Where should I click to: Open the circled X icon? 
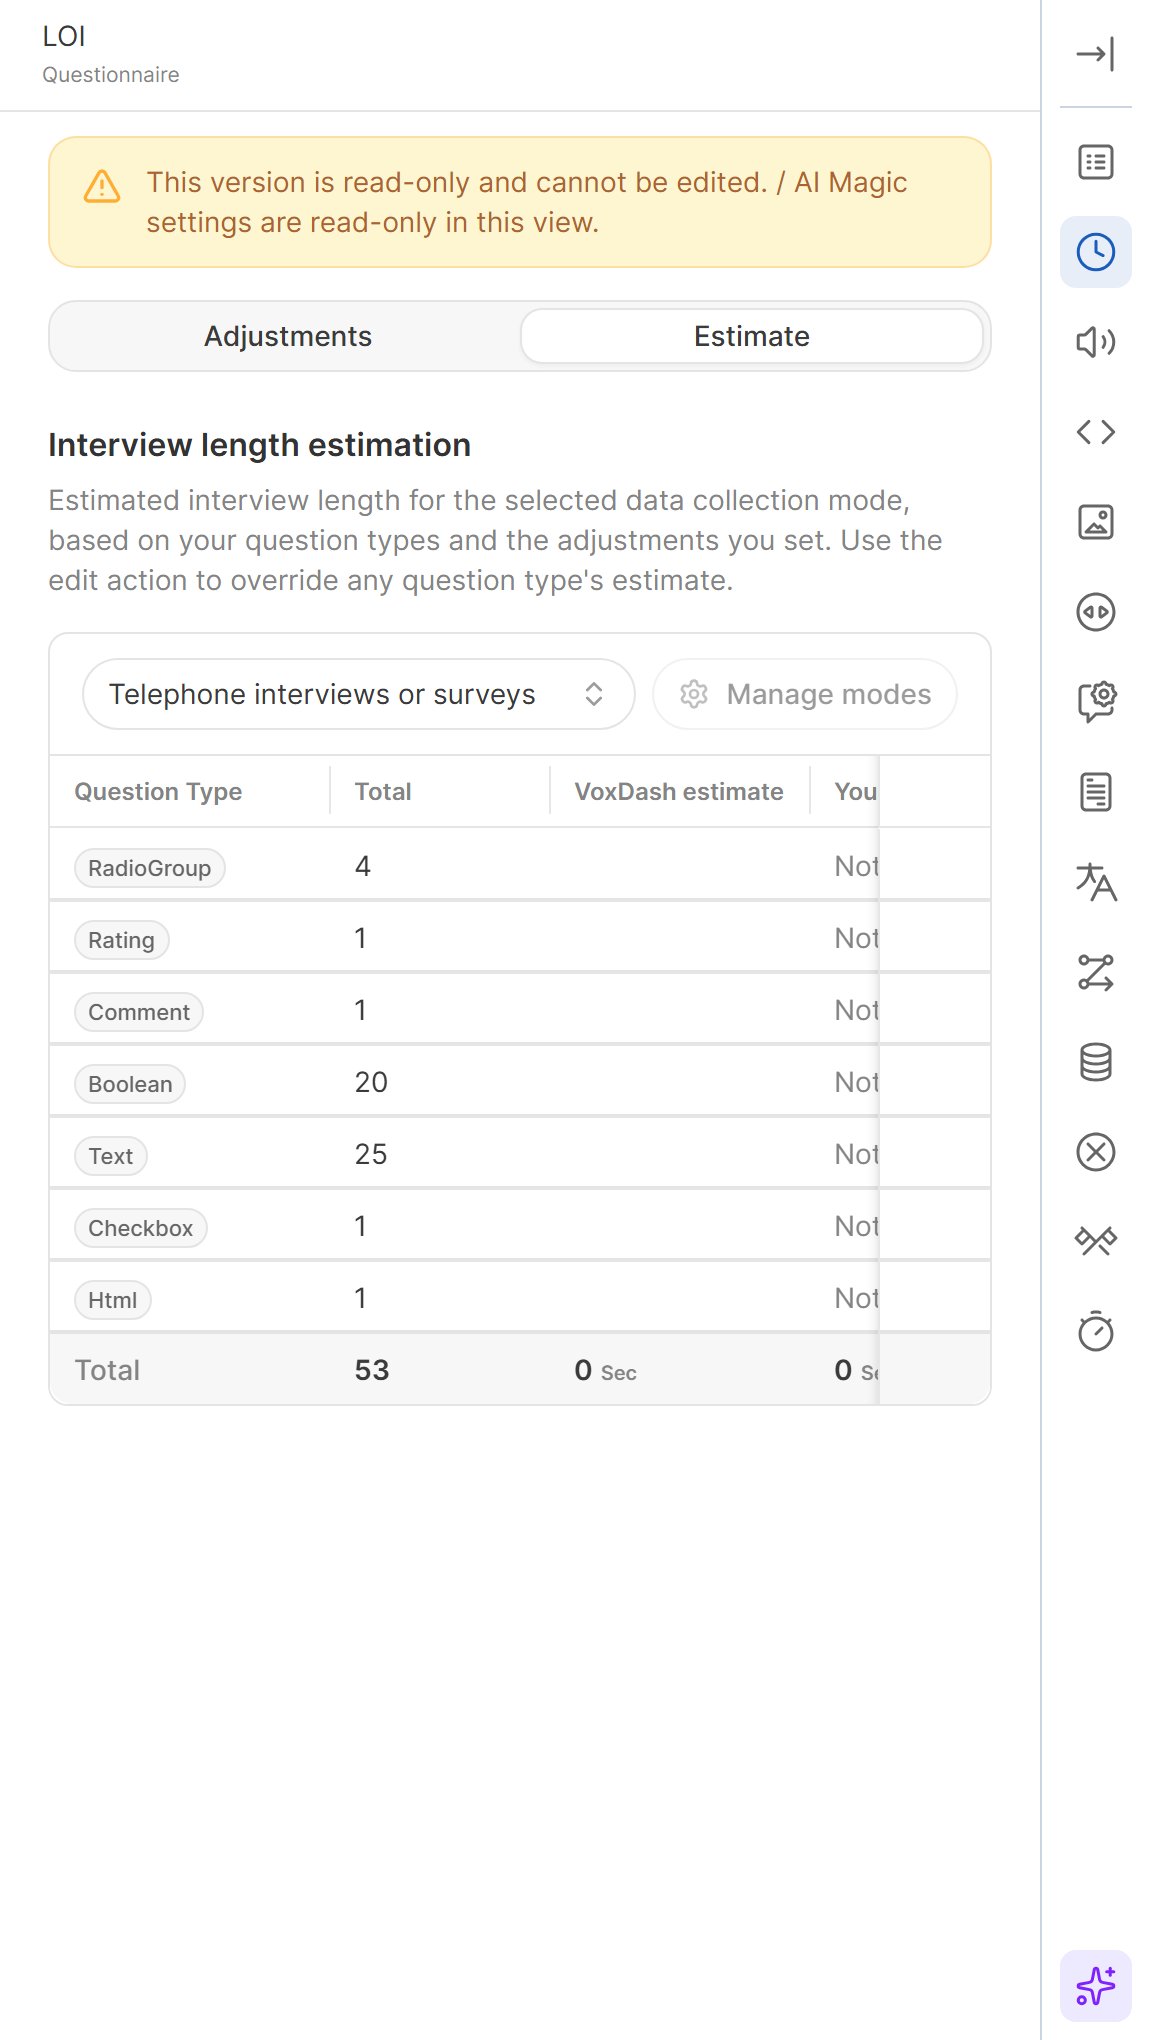[x=1095, y=1152]
